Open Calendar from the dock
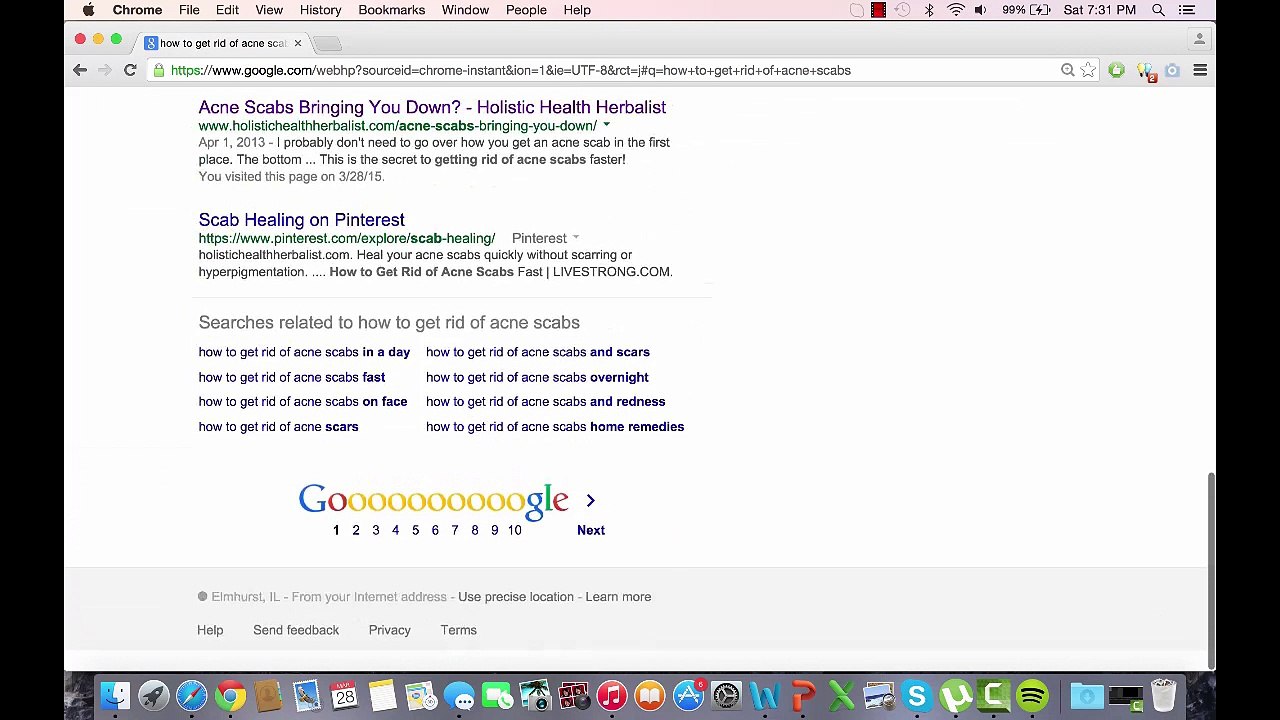Viewport: 1280px width, 720px height. point(345,696)
